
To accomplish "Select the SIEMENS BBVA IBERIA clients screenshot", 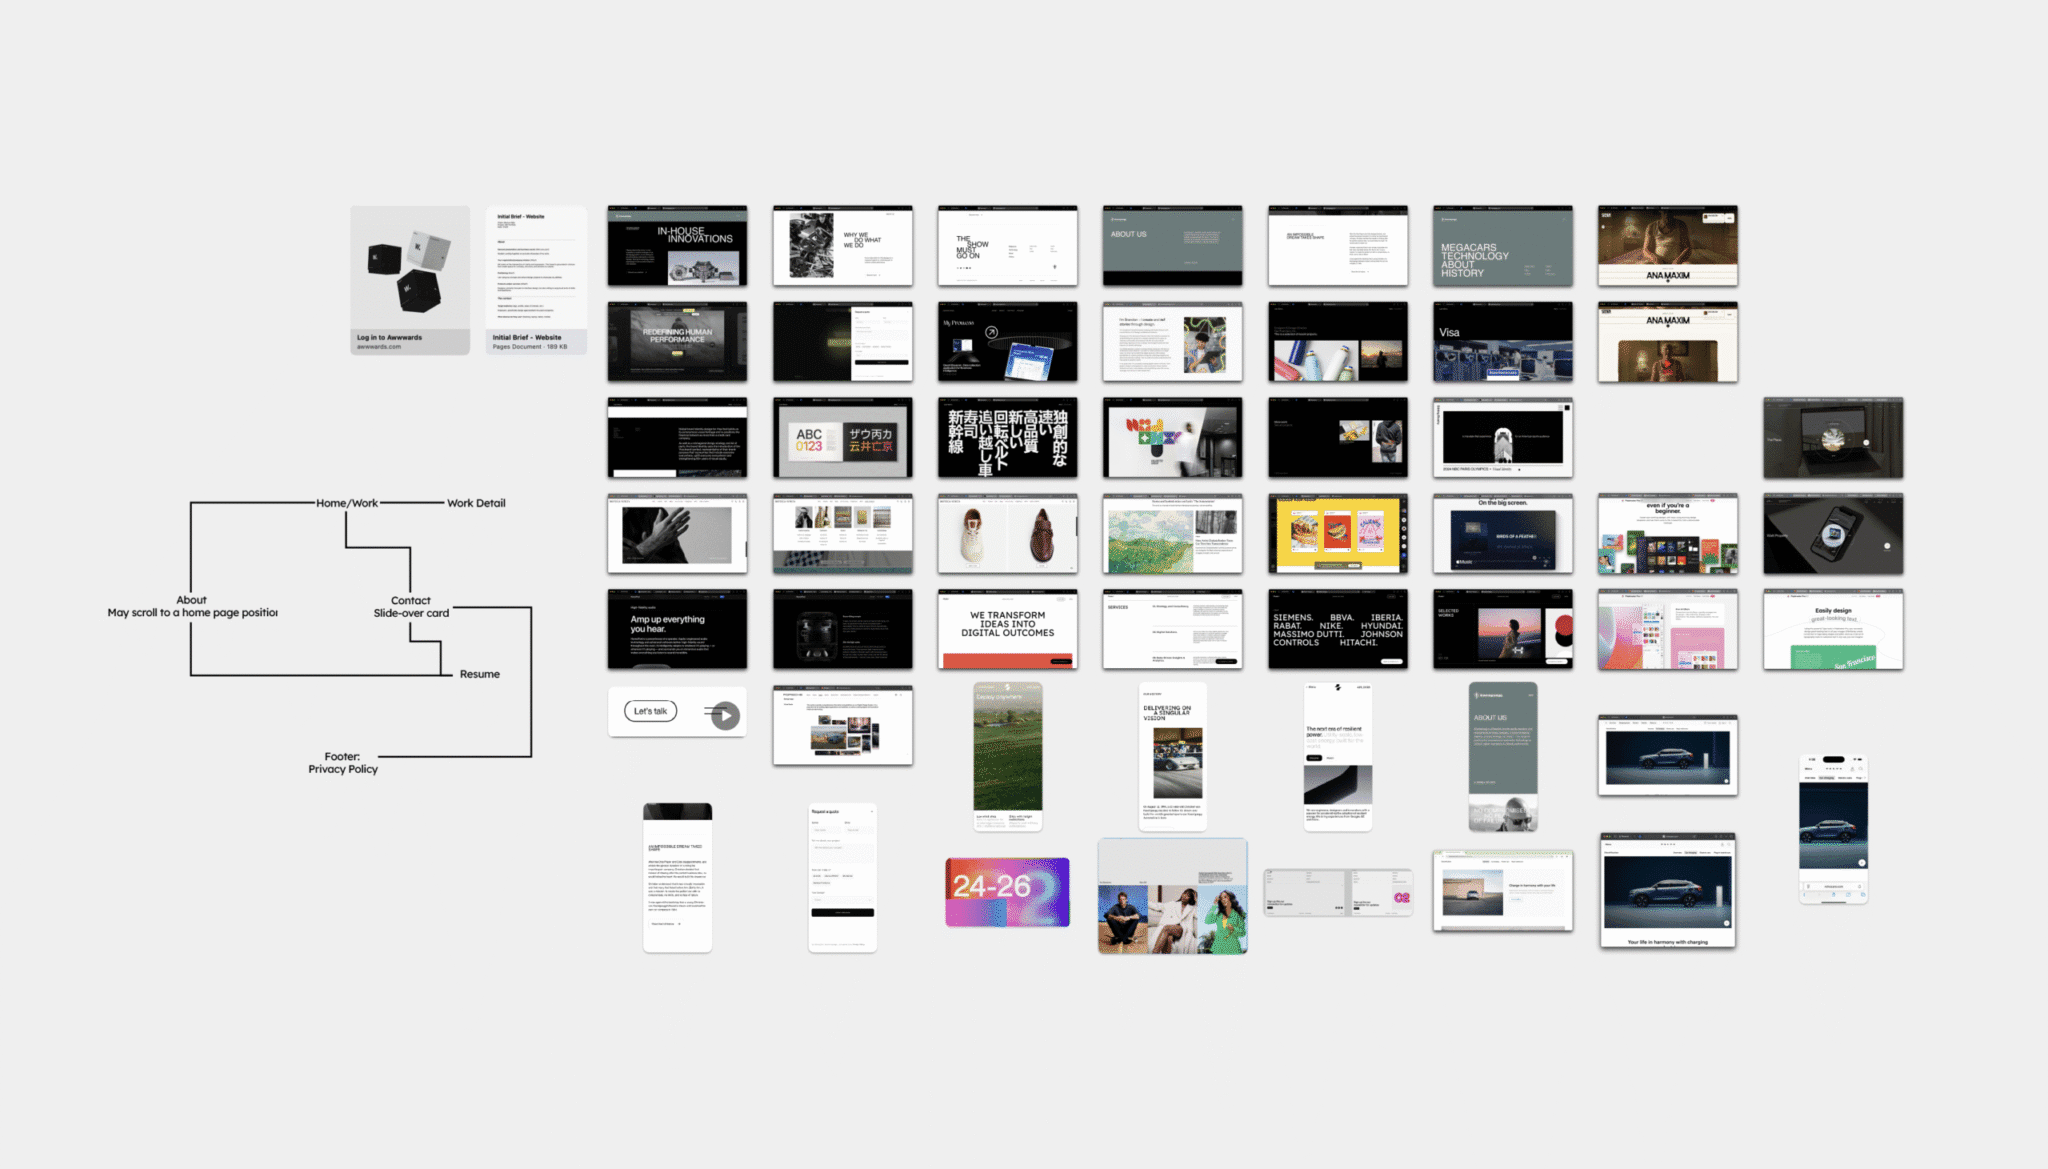I will [x=1337, y=629].
